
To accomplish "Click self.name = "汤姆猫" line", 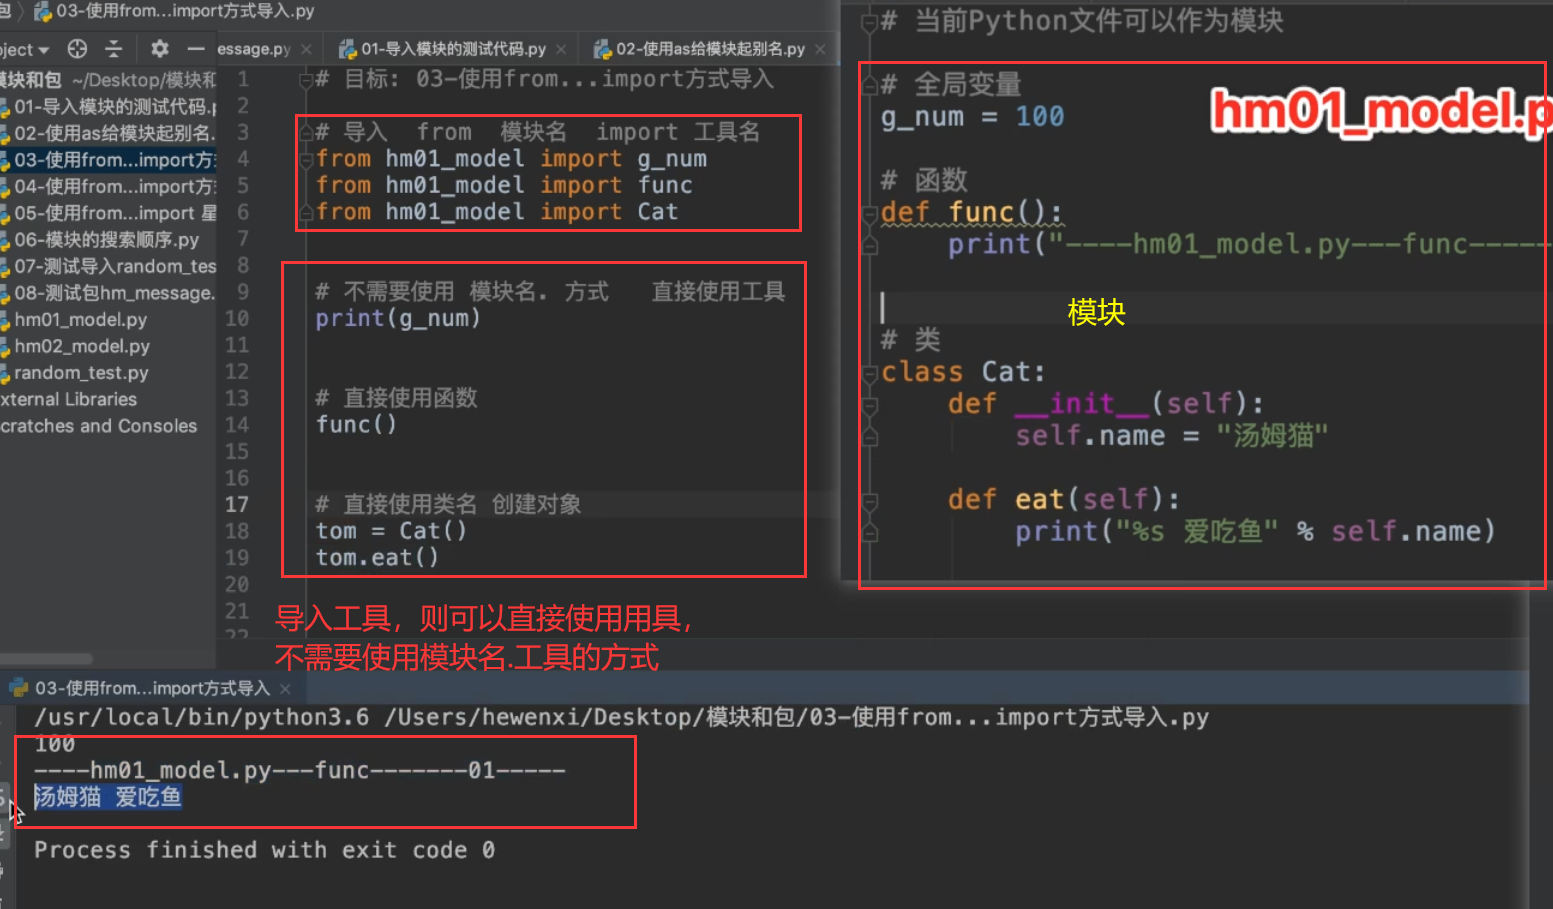I will pyautogui.click(x=1171, y=436).
